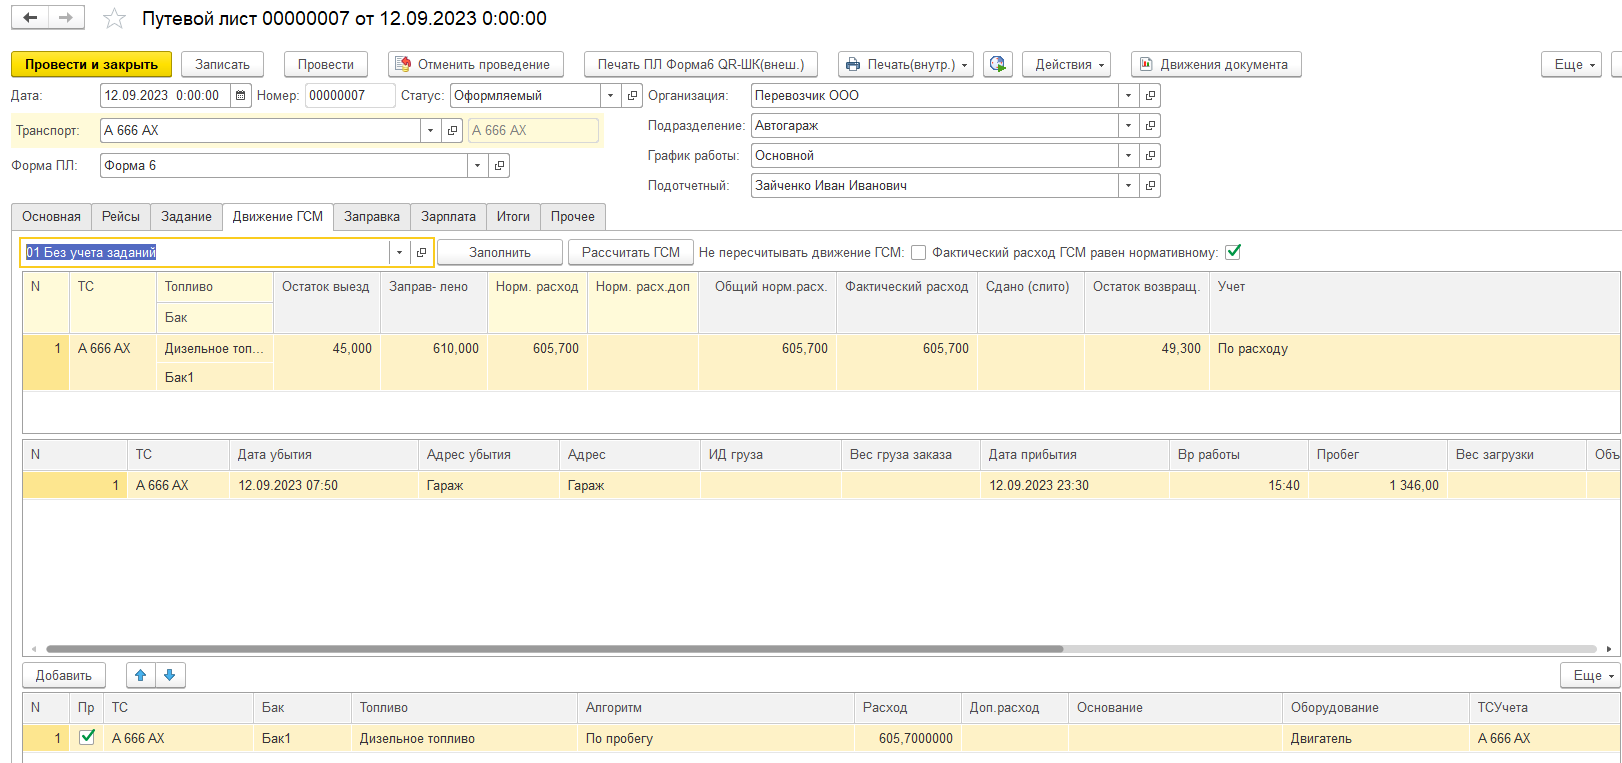Open the Подотчетный dropdown arrow
Viewport: 1622px width, 763px height.
[x=1128, y=186]
